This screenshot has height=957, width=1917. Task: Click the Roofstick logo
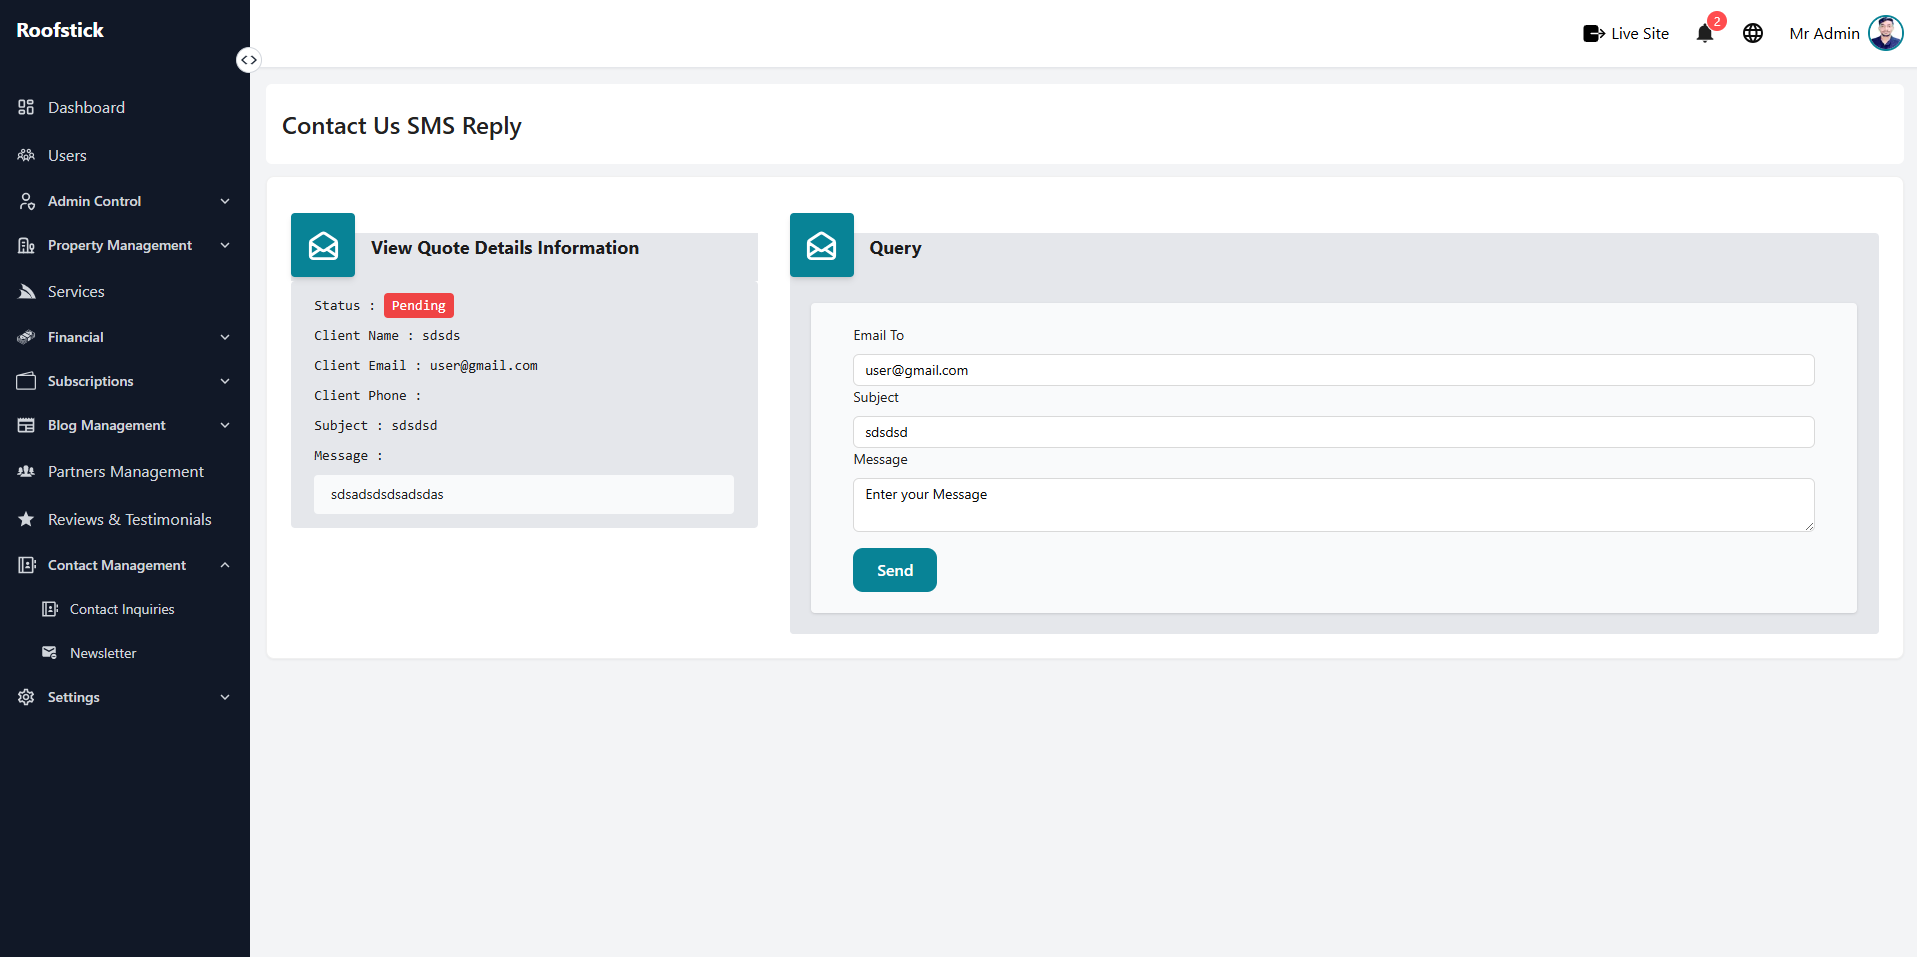tap(60, 30)
